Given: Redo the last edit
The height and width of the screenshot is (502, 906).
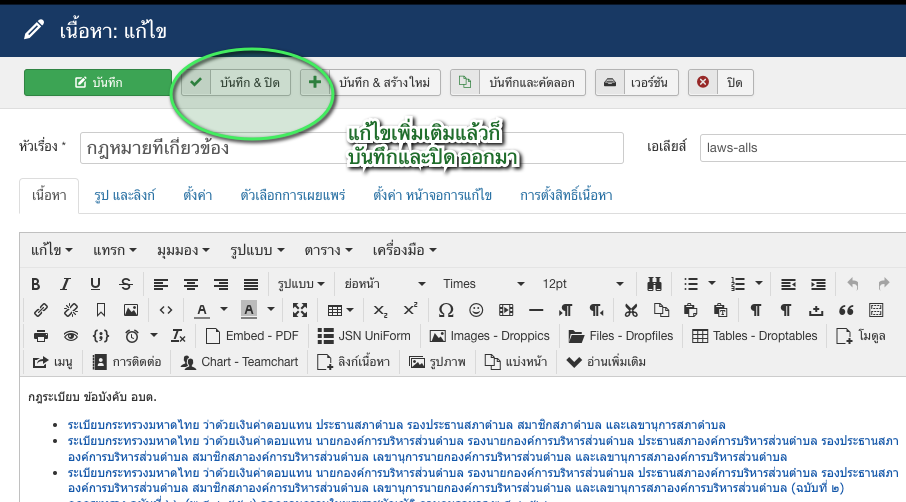Looking at the screenshot, I should click(x=883, y=284).
